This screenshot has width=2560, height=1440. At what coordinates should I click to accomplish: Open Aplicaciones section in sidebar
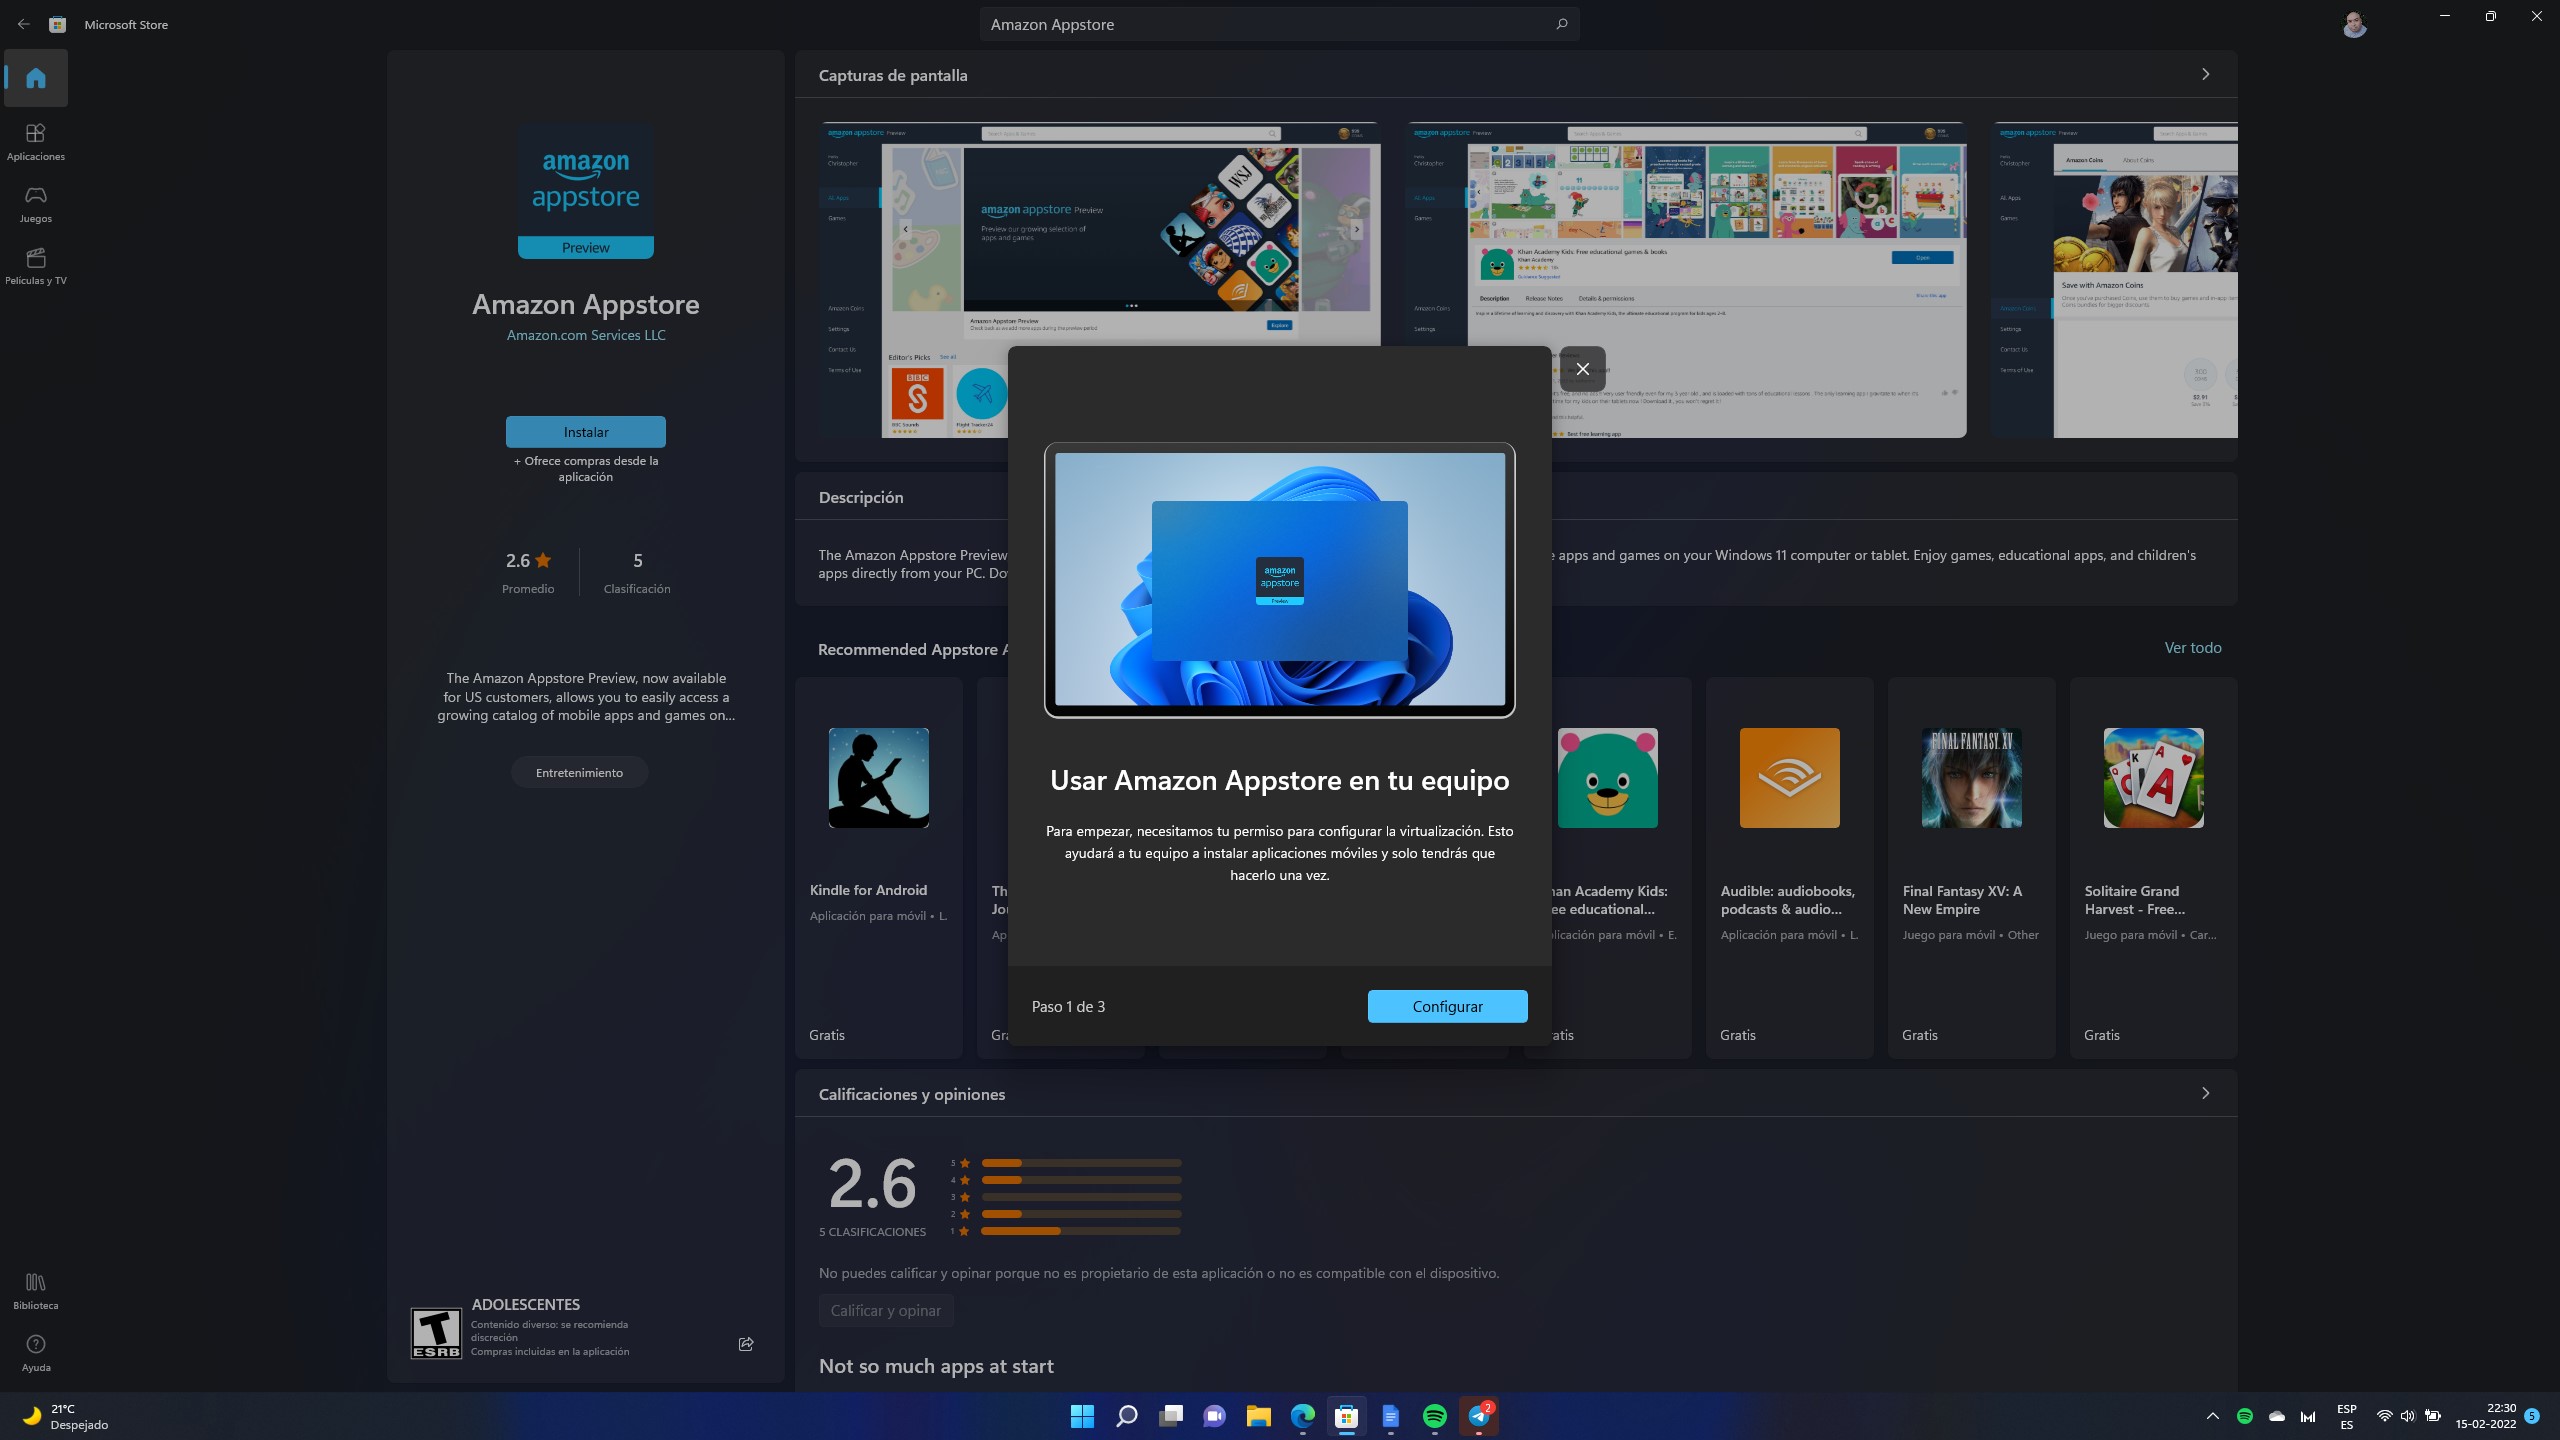36,141
